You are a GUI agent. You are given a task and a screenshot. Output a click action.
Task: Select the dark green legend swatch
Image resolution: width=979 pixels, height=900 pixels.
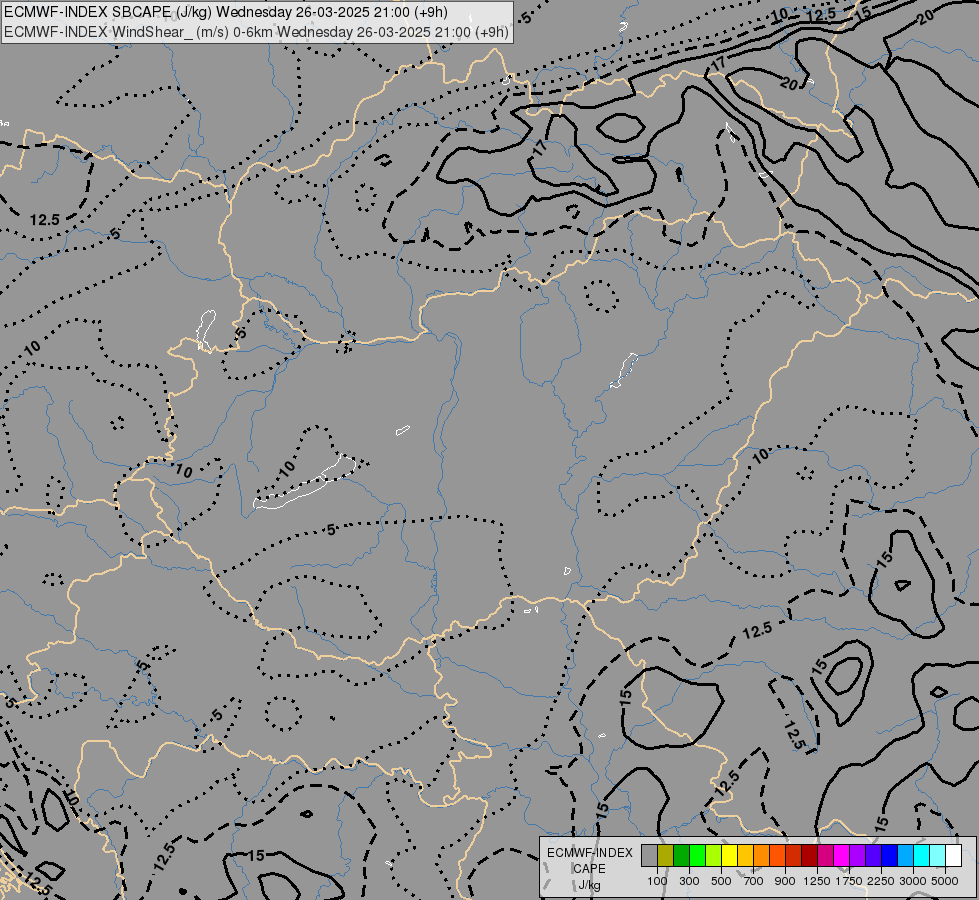pyautogui.click(x=682, y=856)
